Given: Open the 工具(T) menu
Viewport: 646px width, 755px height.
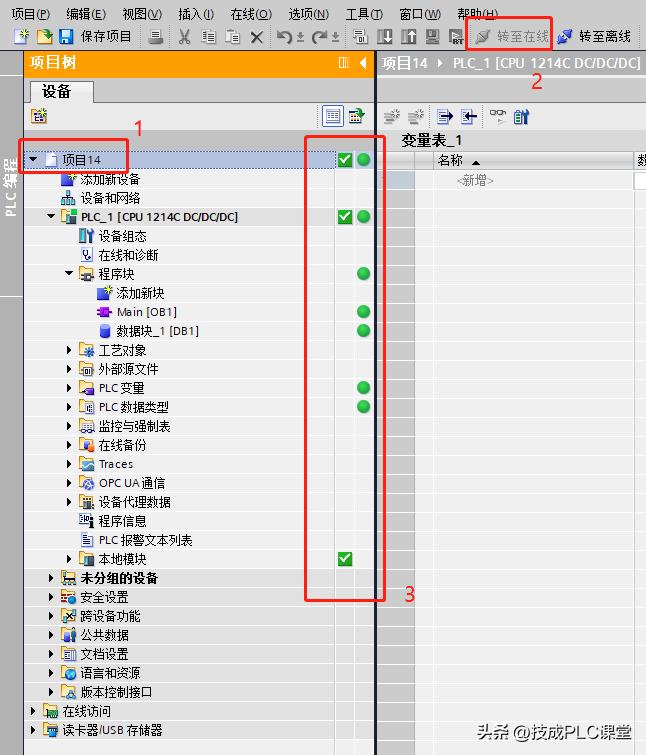Looking at the screenshot, I should click(364, 14).
